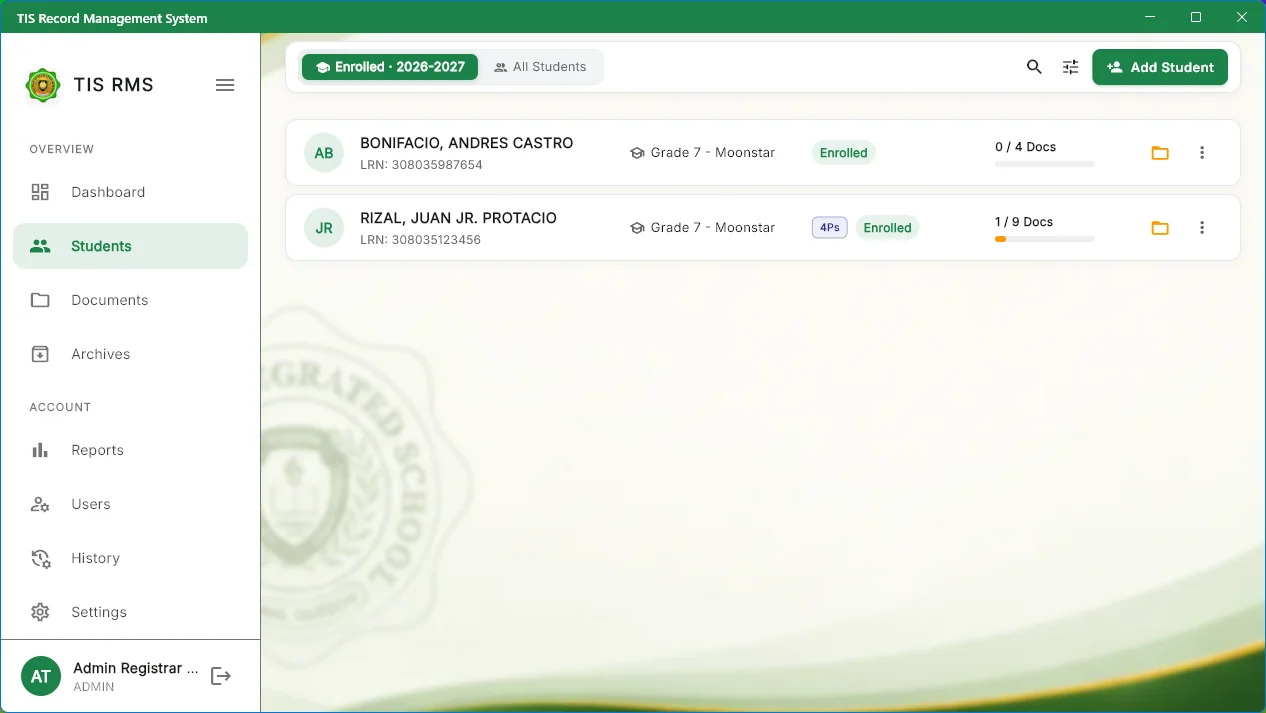Click the graduation cap icon in Bonifacio's row
Viewport: 1266px width, 713px height.
tap(637, 153)
